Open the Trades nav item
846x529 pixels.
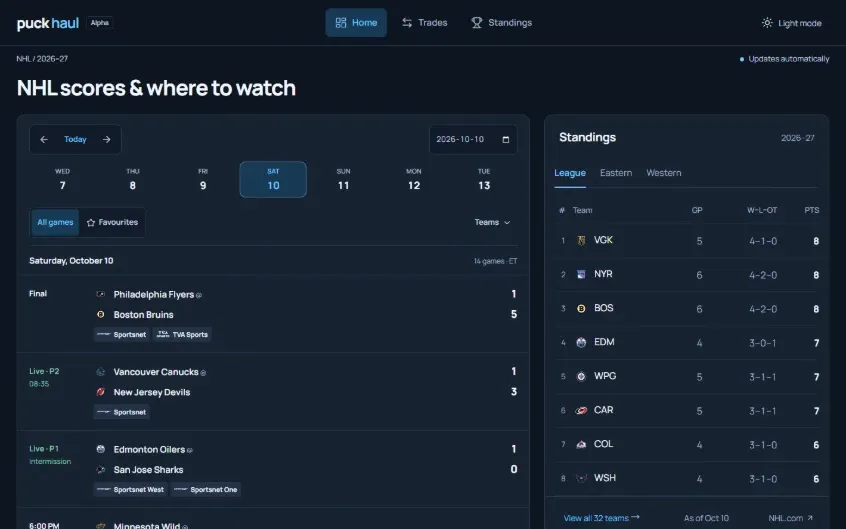(x=425, y=23)
